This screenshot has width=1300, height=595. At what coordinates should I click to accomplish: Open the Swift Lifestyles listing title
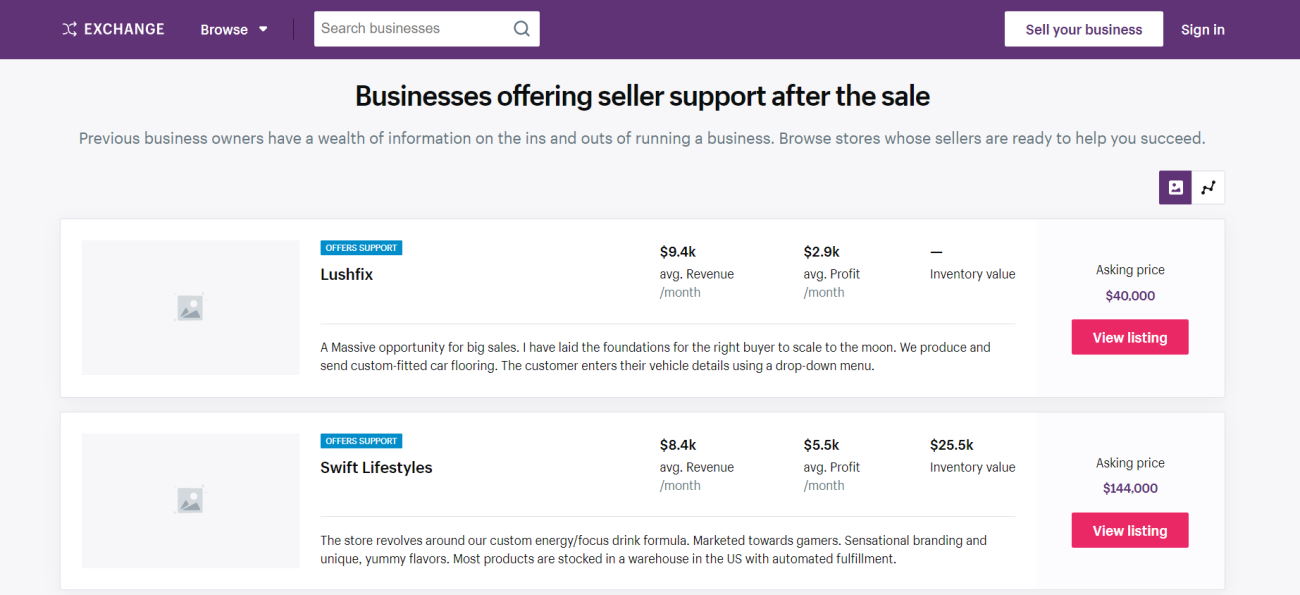coord(376,467)
